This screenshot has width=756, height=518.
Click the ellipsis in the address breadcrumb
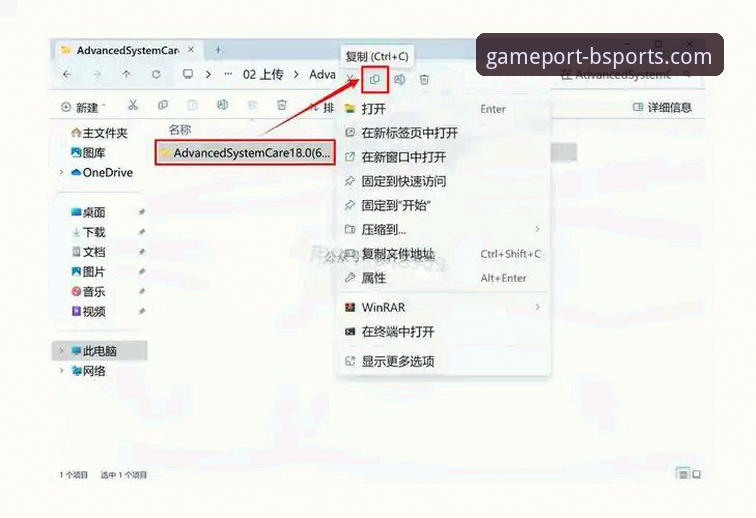point(228,74)
